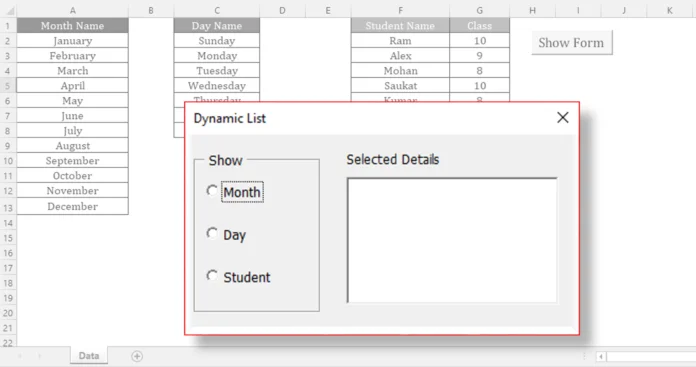
Task: Click the horizontal scrollbar left arrow
Action: point(601,356)
